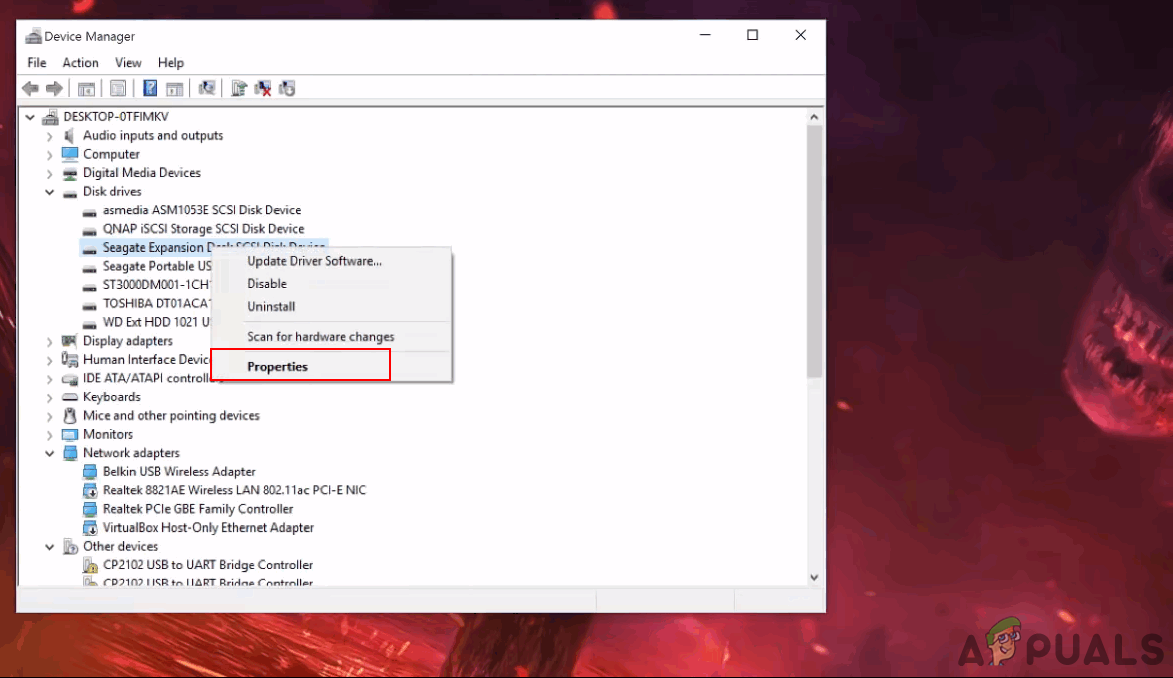The width and height of the screenshot is (1173, 678).
Task: Click the scan for hardware changes toolbar icon
Action: (207, 89)
